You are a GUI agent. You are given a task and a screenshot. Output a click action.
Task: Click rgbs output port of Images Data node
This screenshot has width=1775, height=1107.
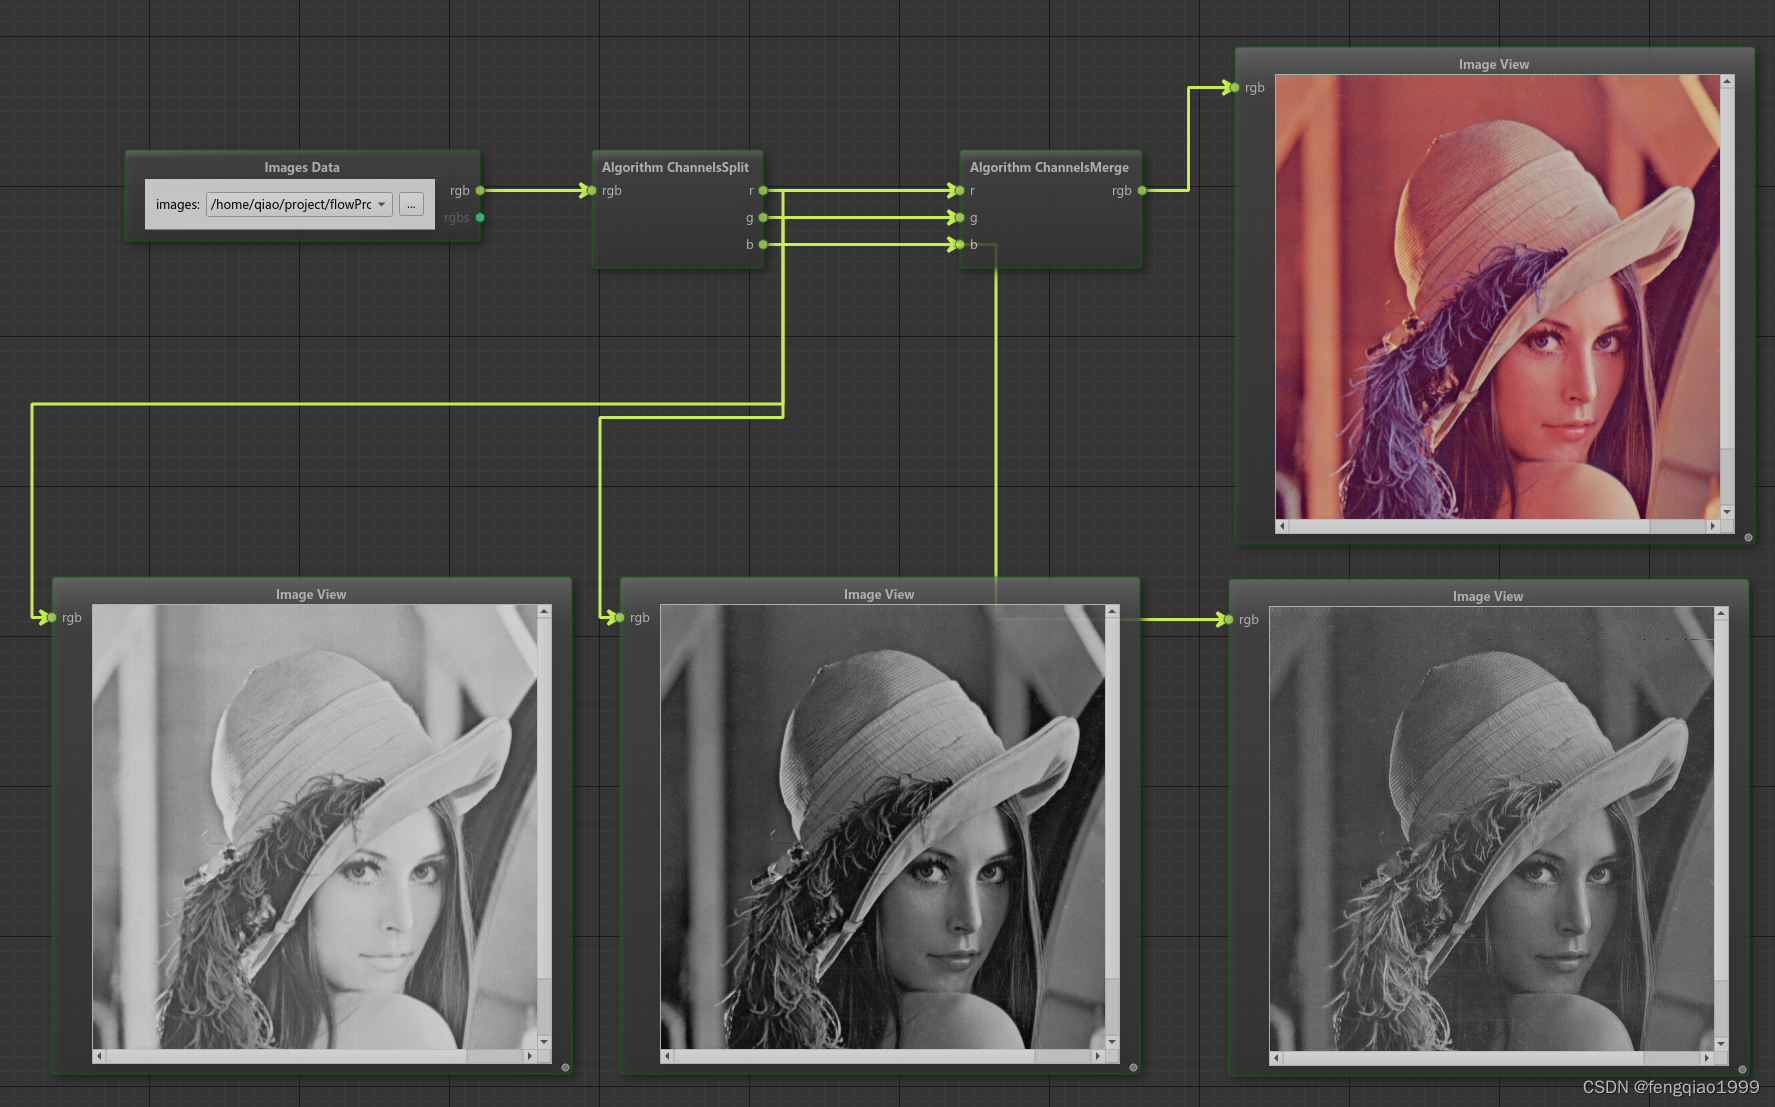click(480, 217)
